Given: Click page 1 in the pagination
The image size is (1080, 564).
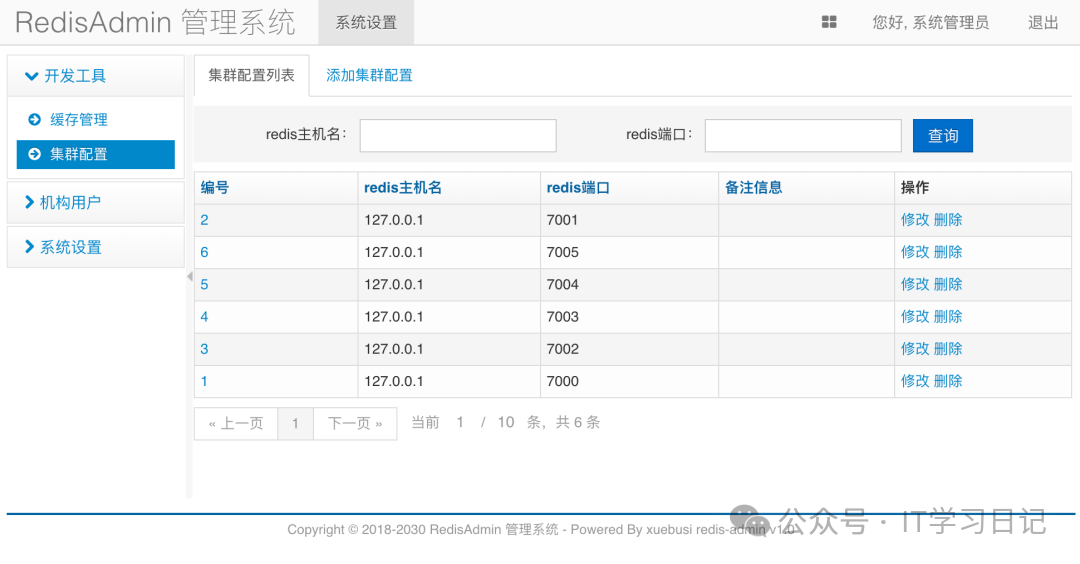Looking at the screenshot, I should [x=295, y=424].
